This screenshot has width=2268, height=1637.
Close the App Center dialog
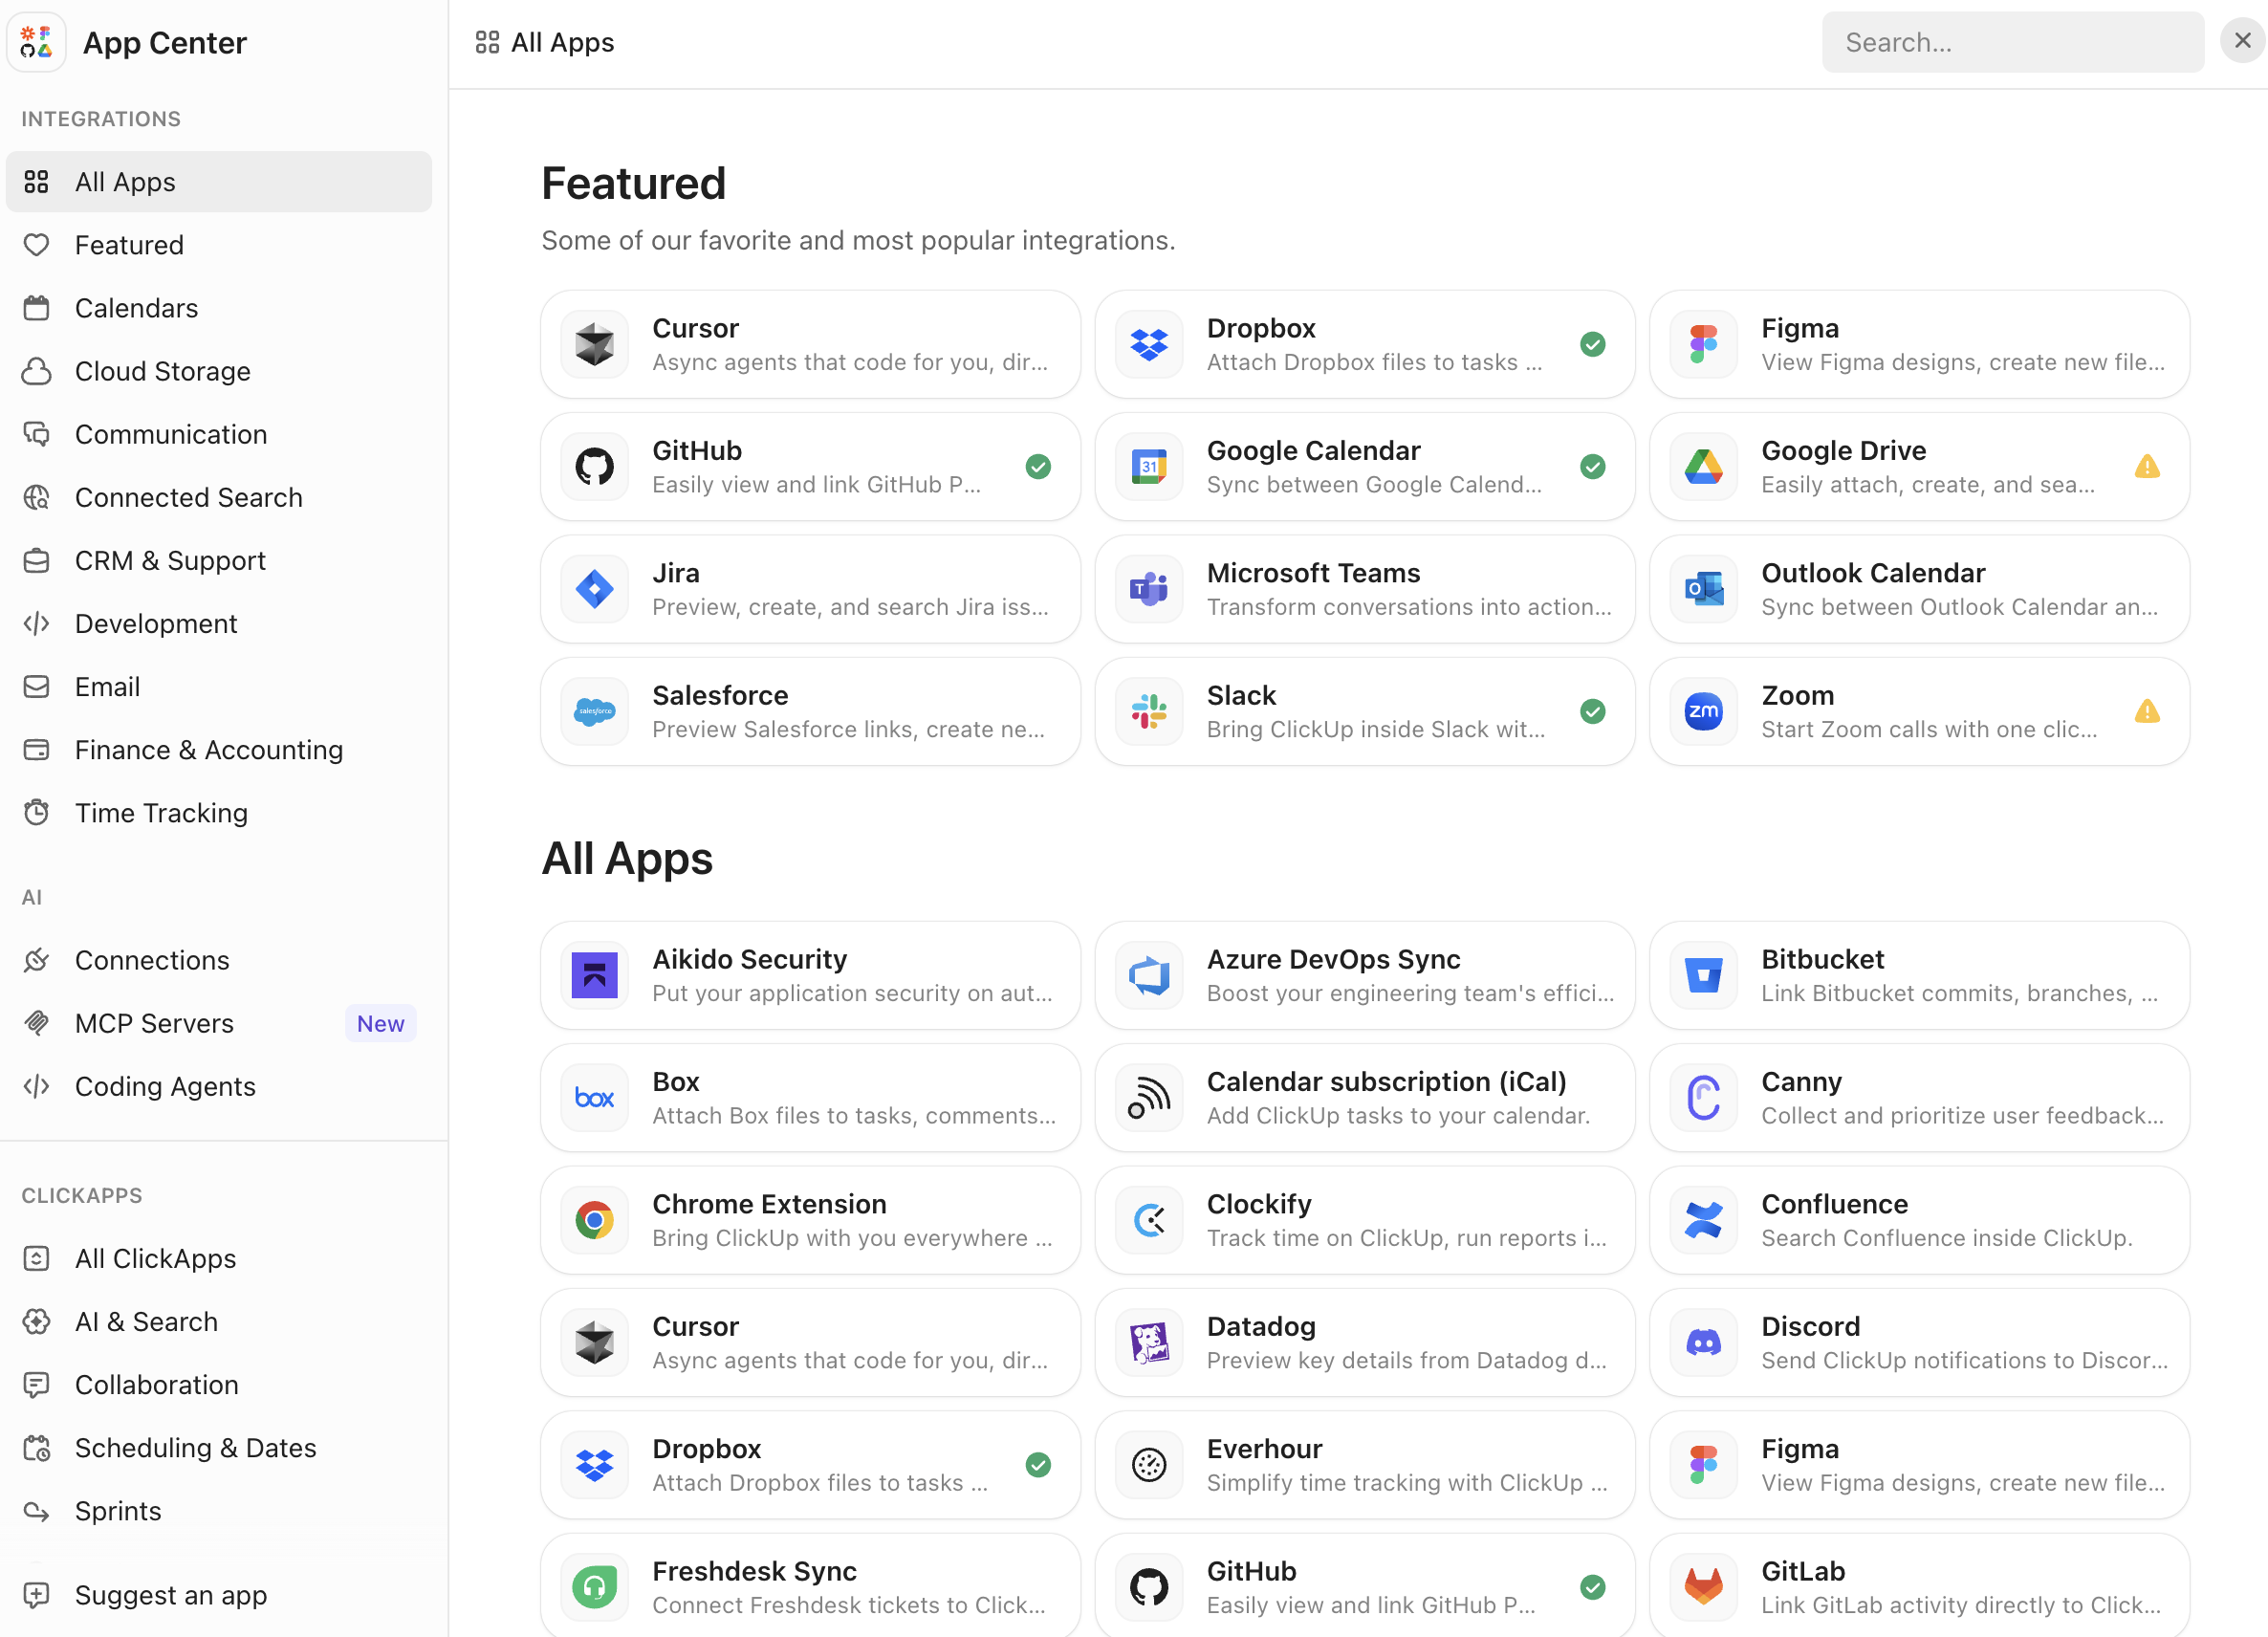click(2242, 41)
